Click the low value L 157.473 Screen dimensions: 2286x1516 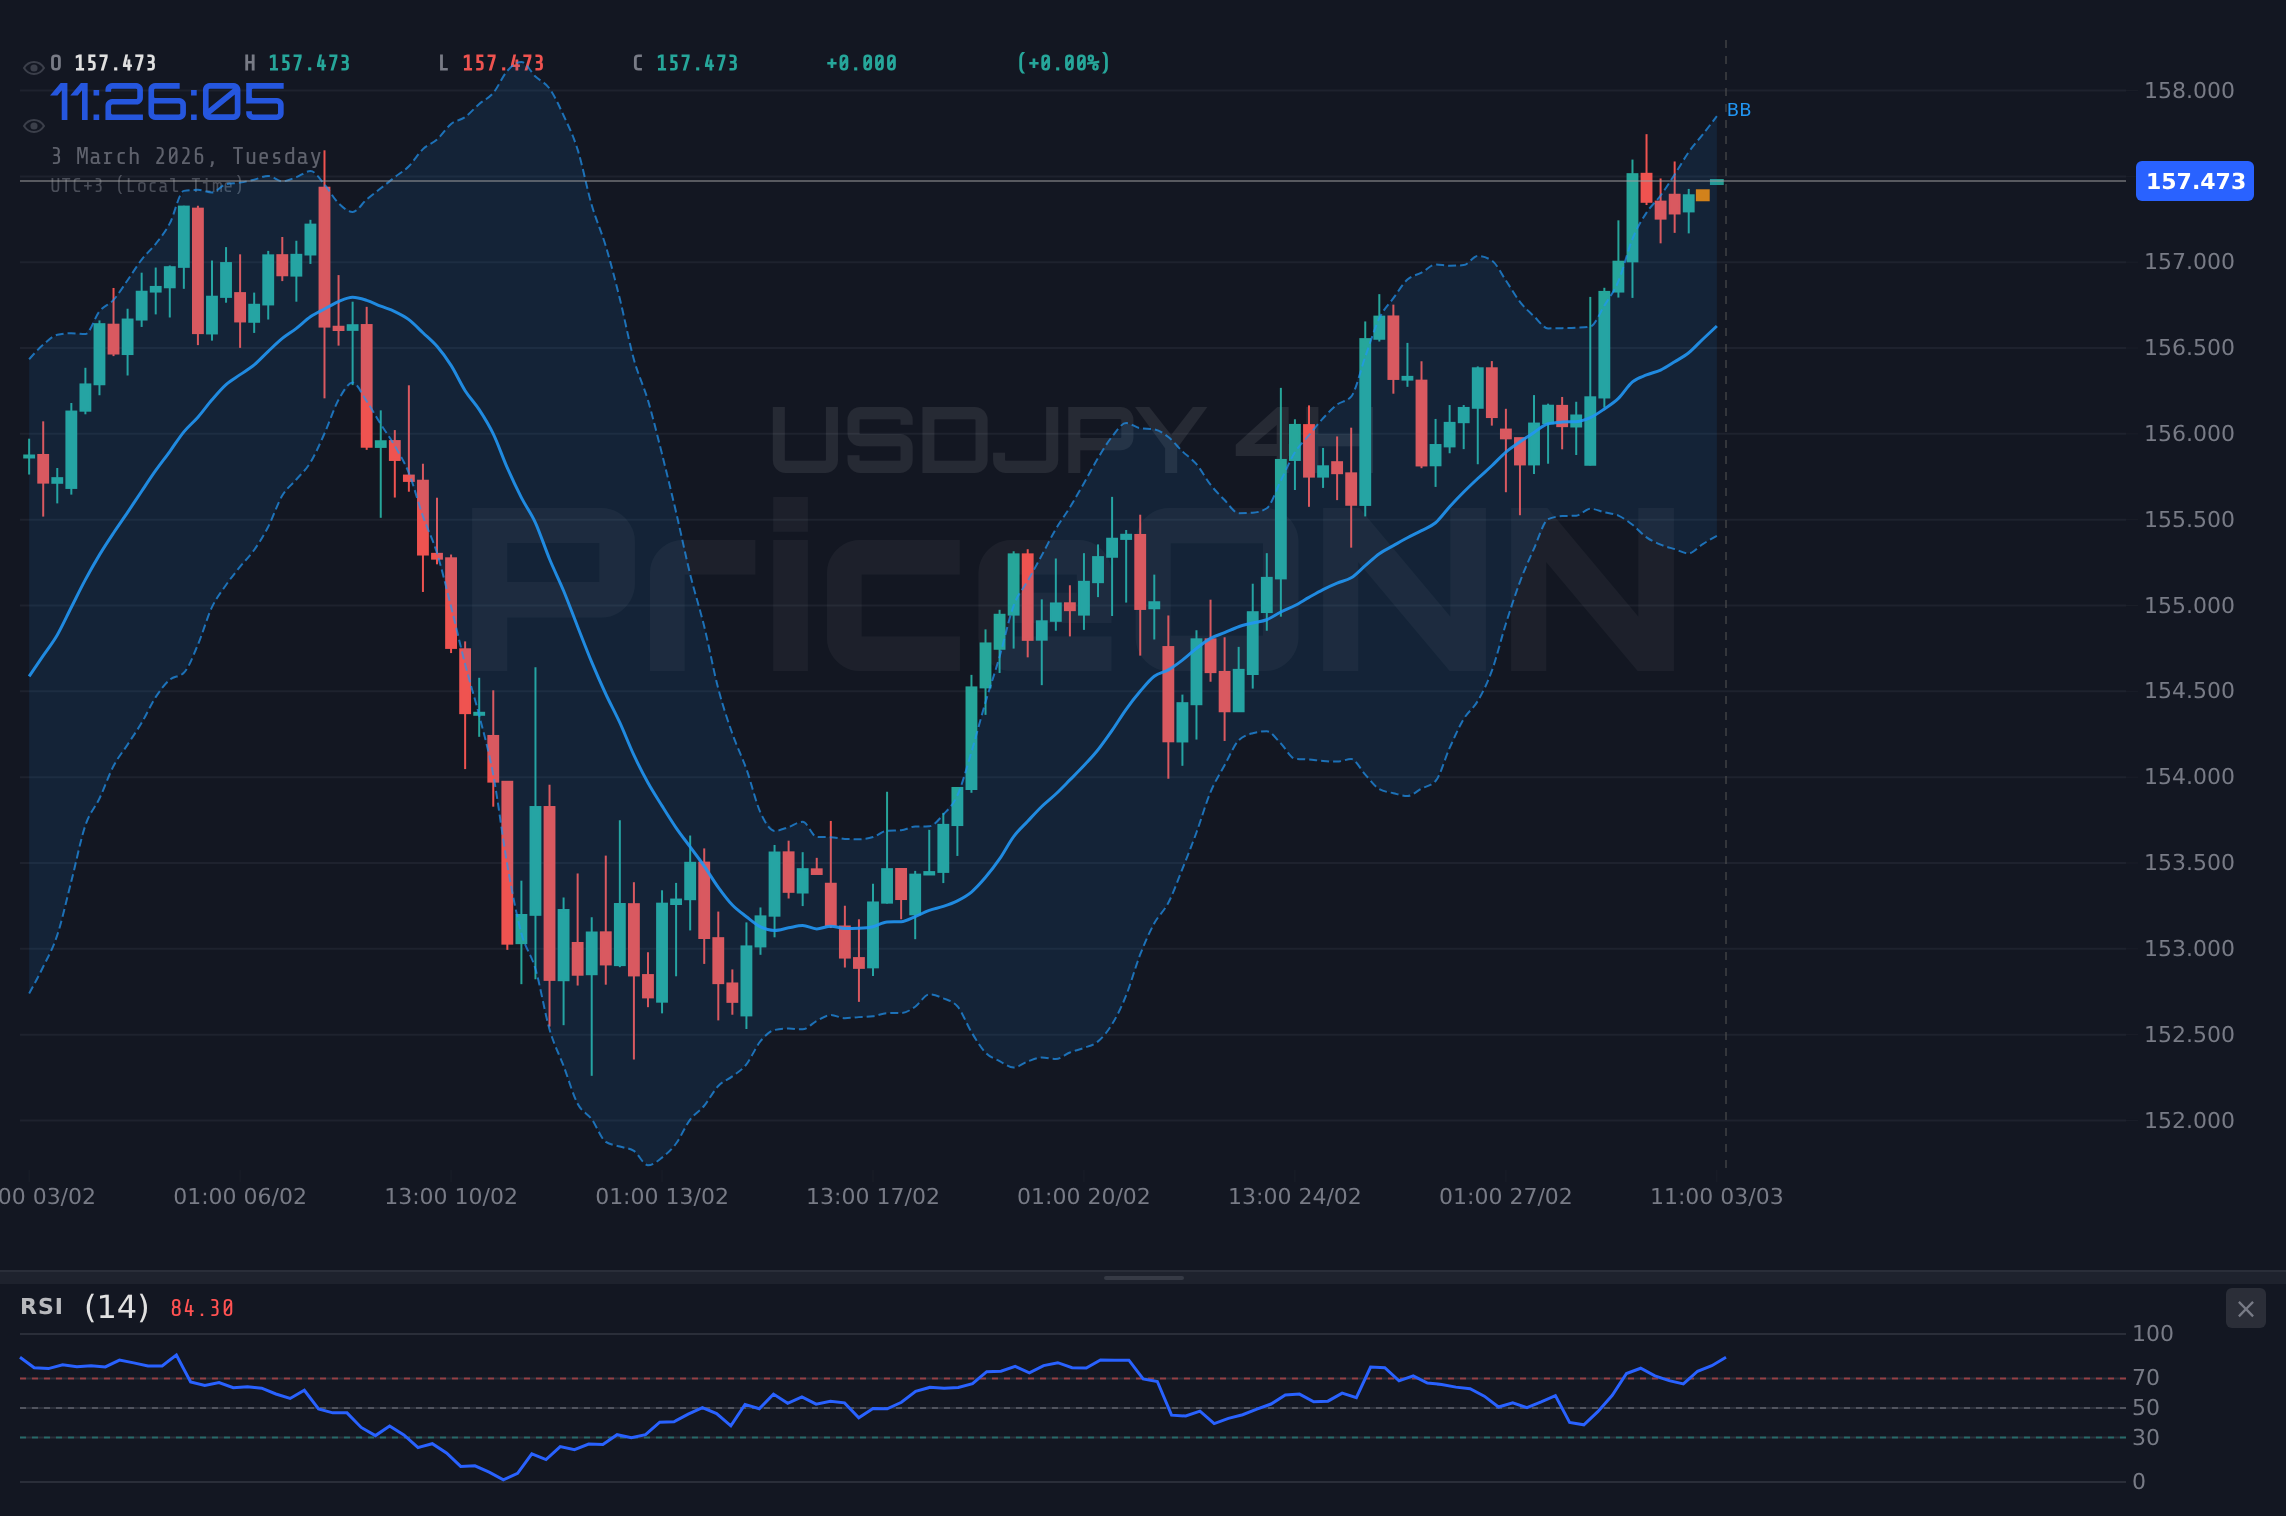point(502,62)
